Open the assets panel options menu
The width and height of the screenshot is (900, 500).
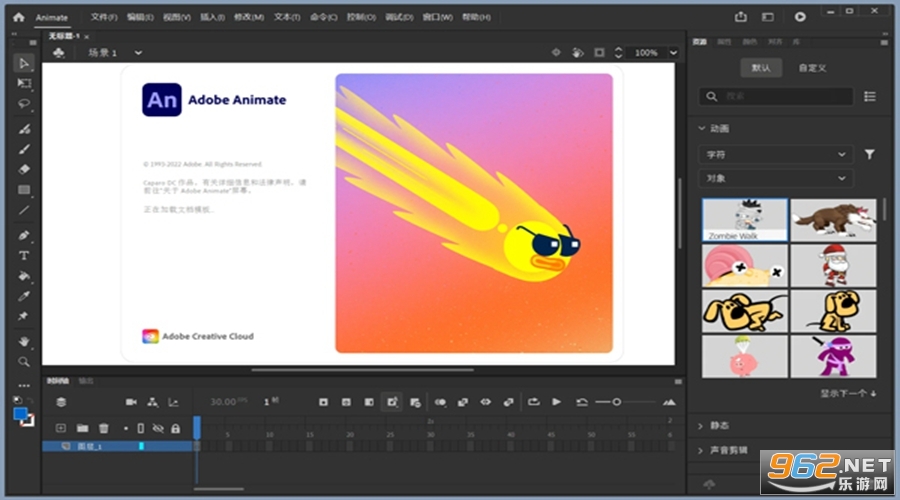tap(884, 42)
